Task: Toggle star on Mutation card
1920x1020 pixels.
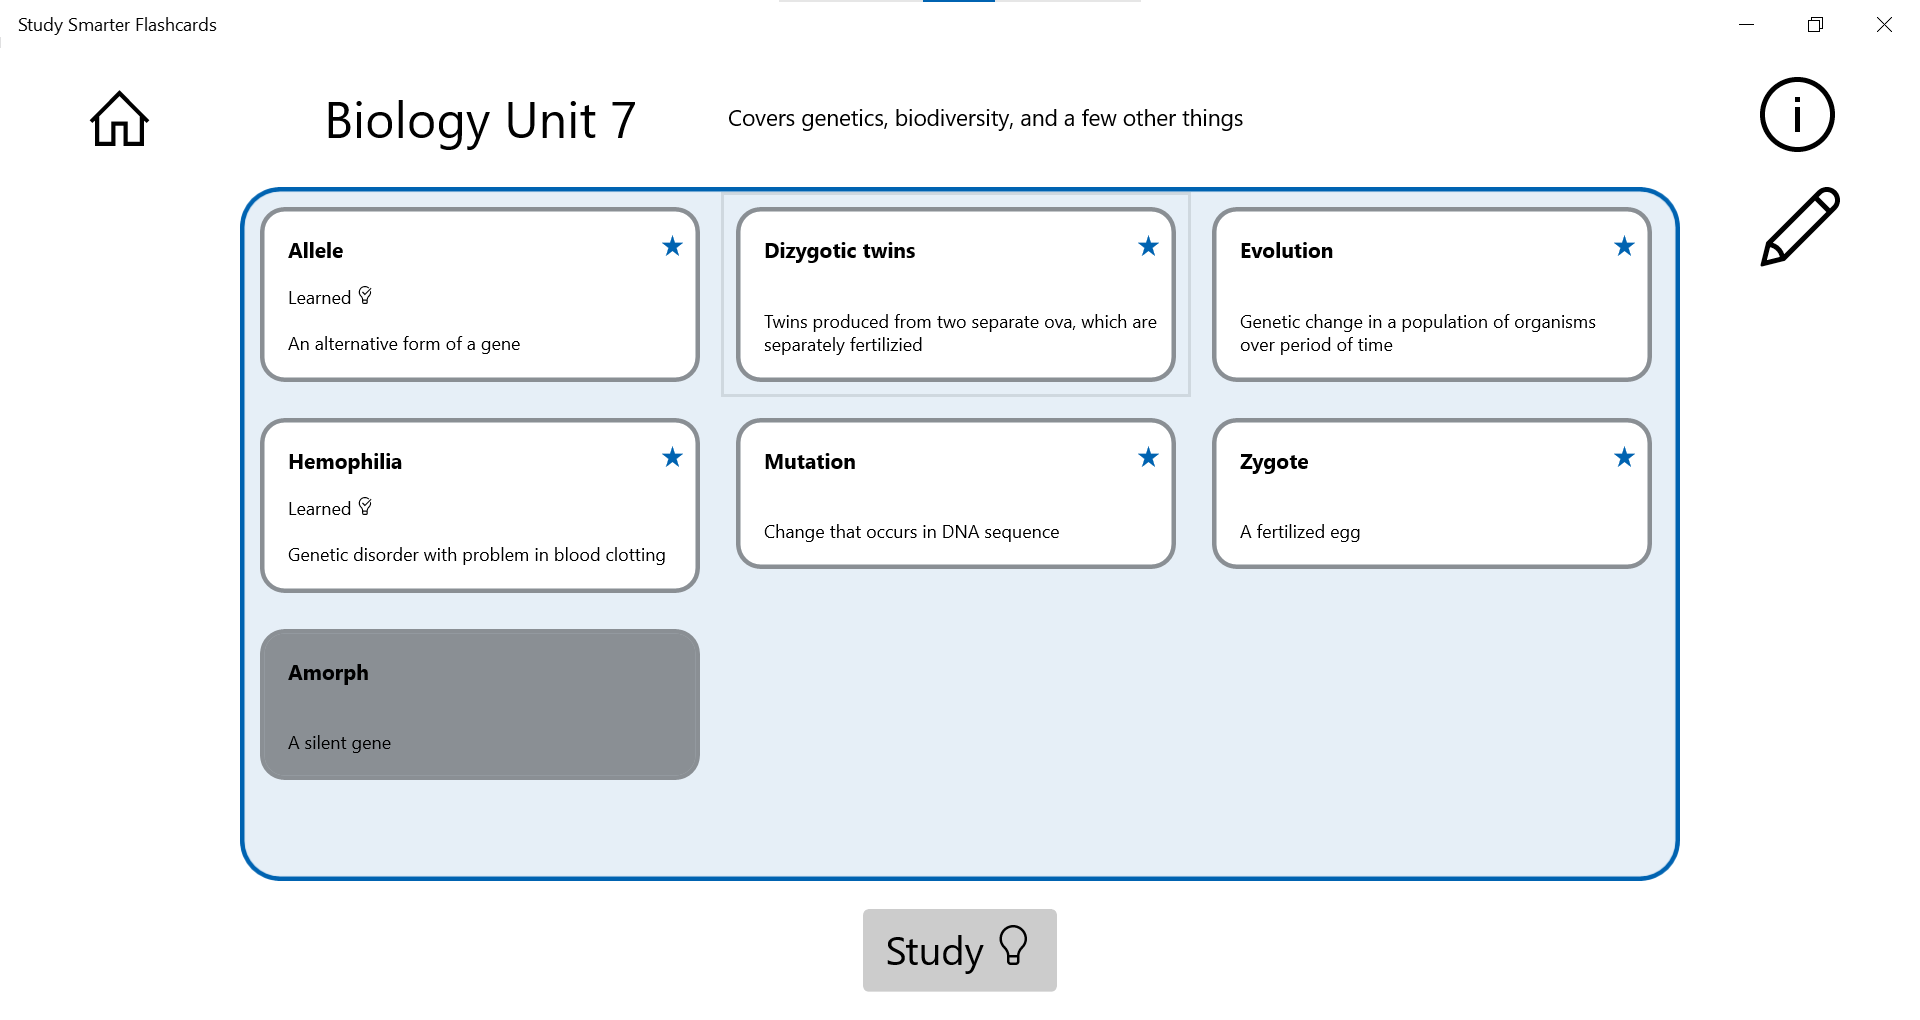Action: tap(1148, 457)
